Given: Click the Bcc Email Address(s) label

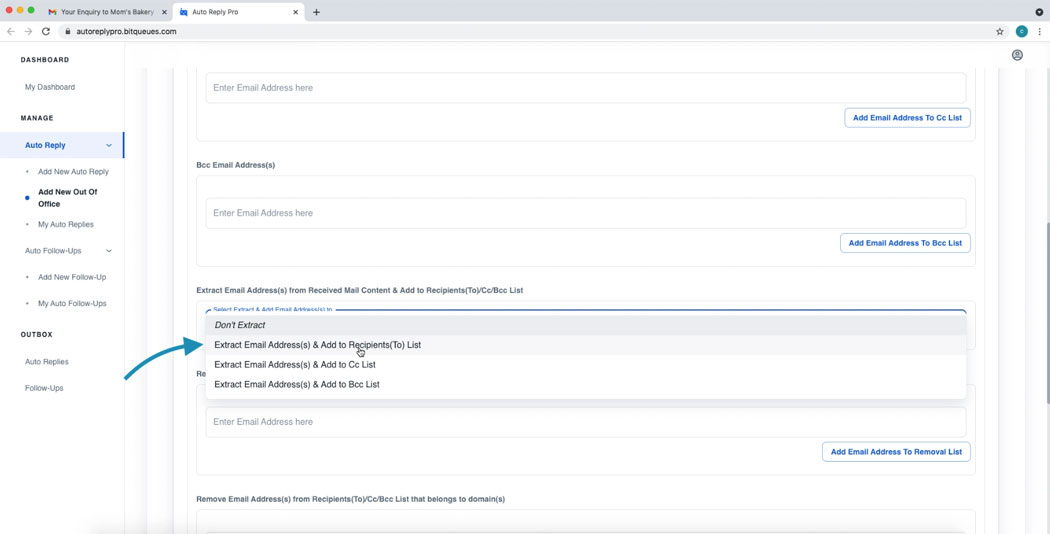Looking at the screenshot, I should pos(235,165).
